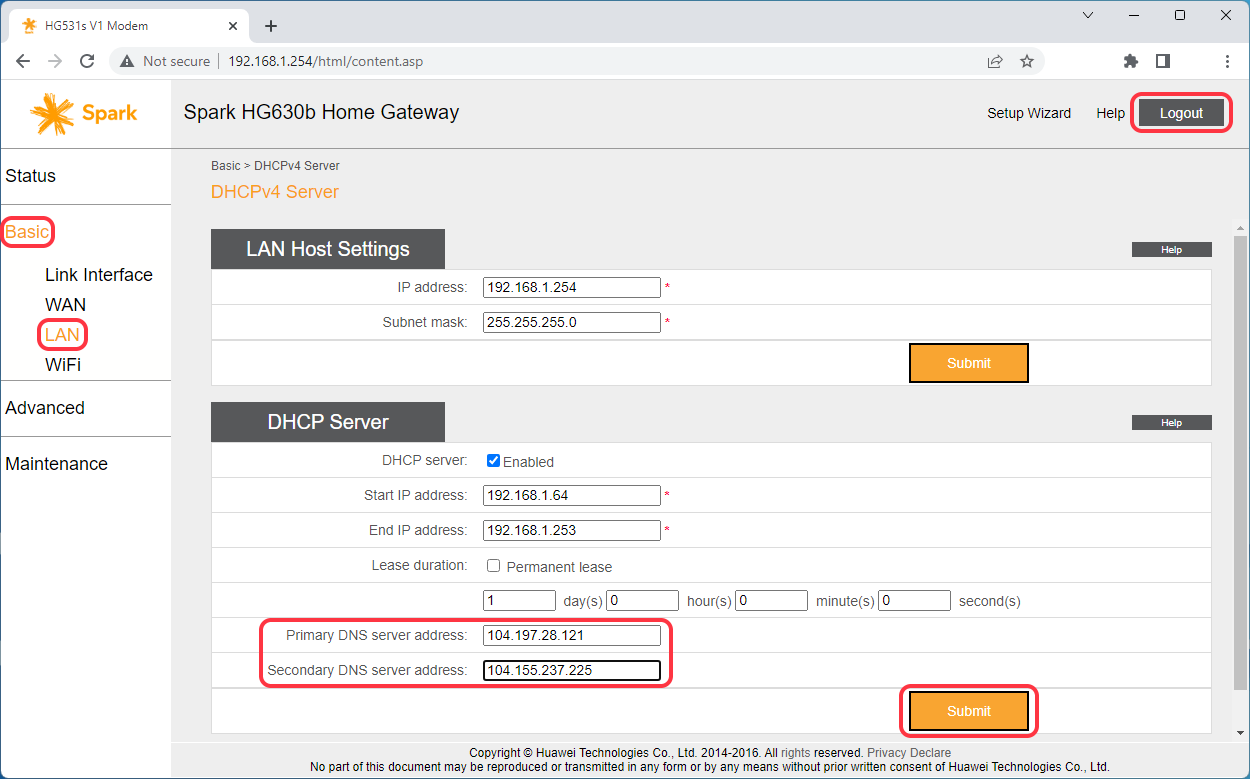The image size is (1250, 779).
Task: Click the Start IP address field
Action: click(x=572, y=495)
